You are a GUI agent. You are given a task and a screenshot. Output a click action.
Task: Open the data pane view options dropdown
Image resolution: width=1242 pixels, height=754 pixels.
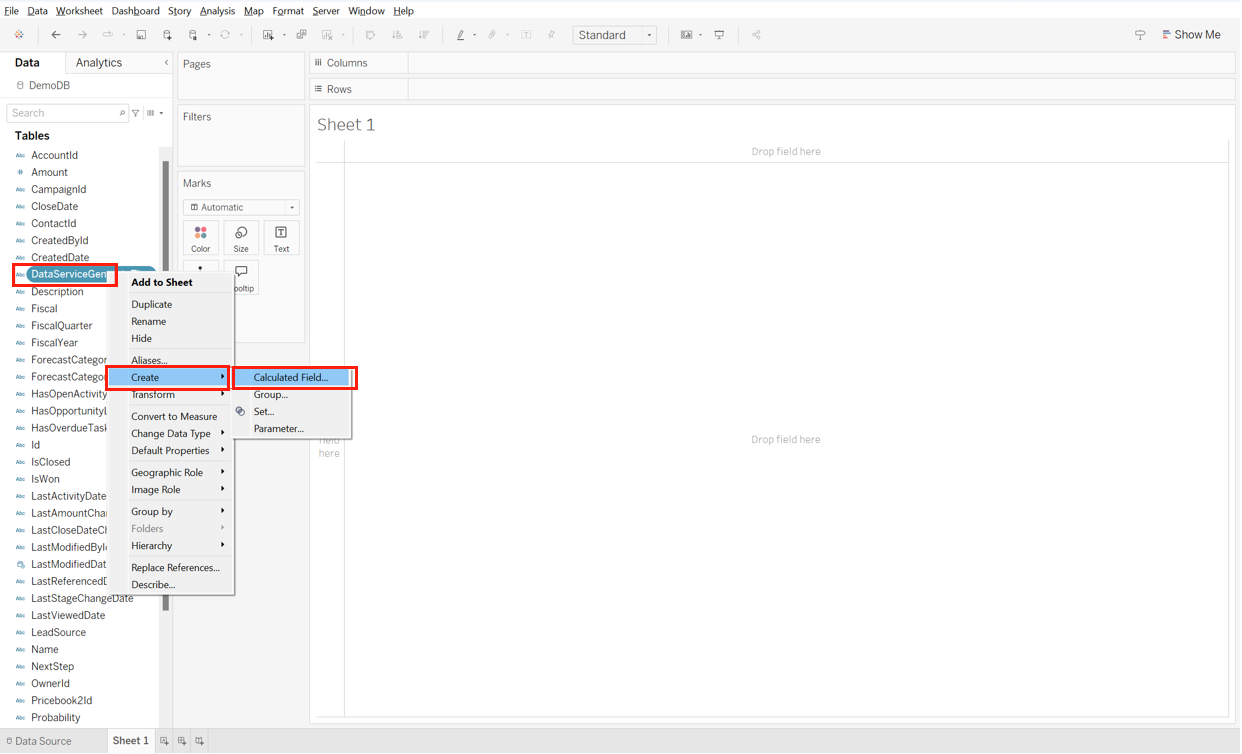pyautogui.click(x=155, y=112)
